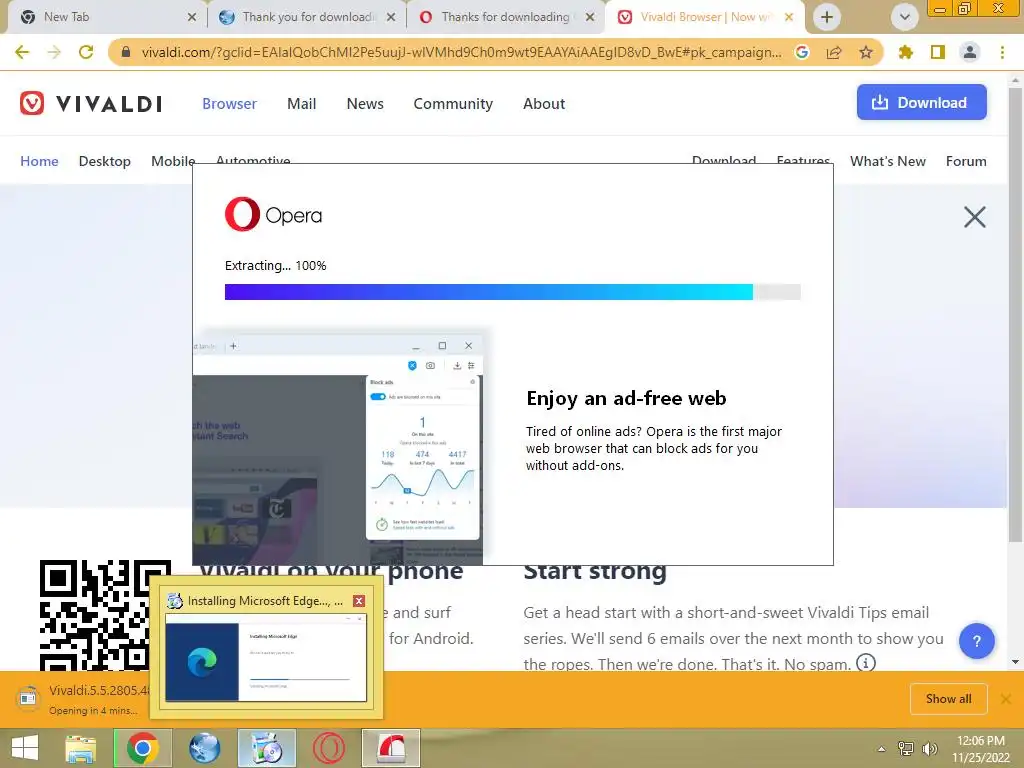Open the News menu item
This screenshot has width=1024, height=768.
365,103
